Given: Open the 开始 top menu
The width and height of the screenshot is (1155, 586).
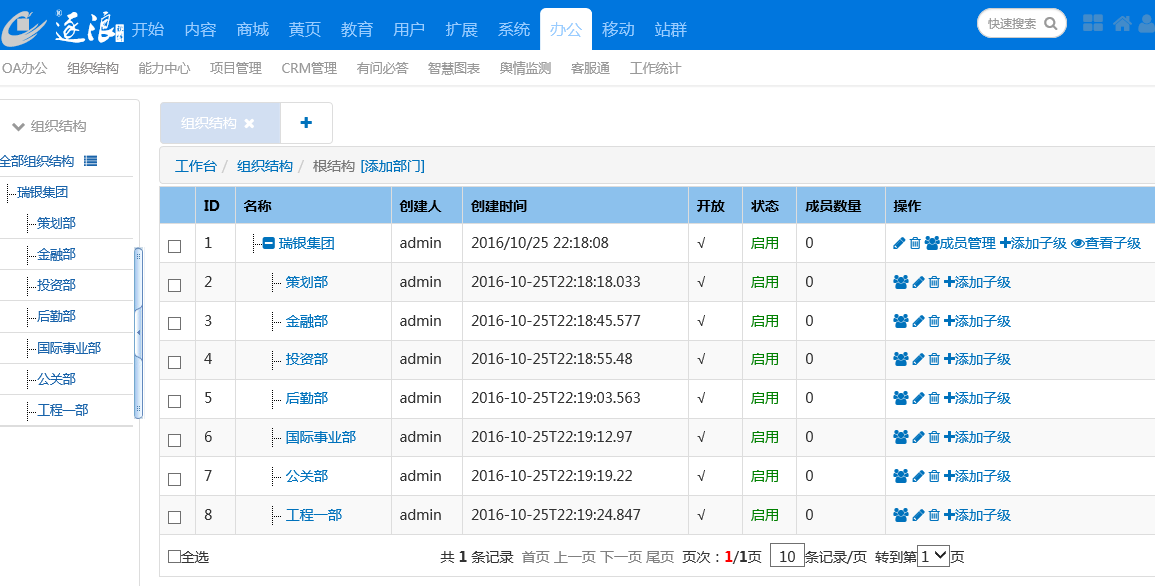Looking at the screenshot, I should [x=147, y=29].
